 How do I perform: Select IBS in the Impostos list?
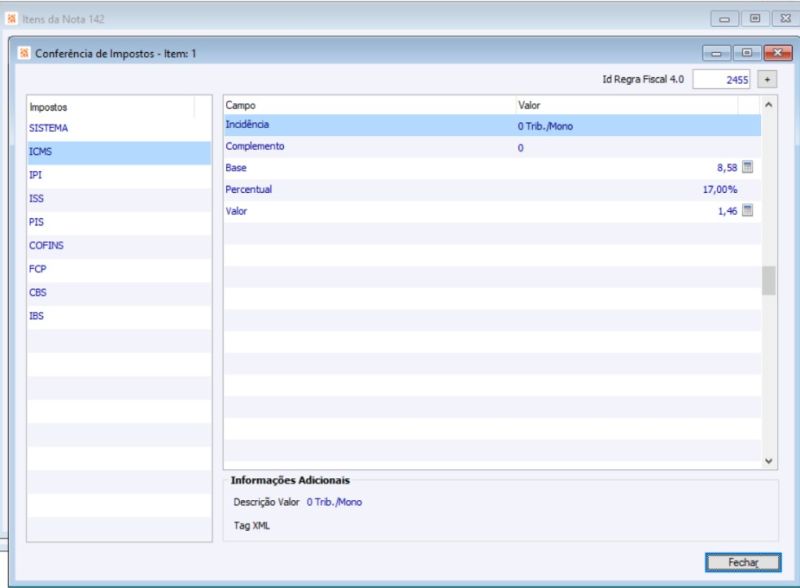119,316
